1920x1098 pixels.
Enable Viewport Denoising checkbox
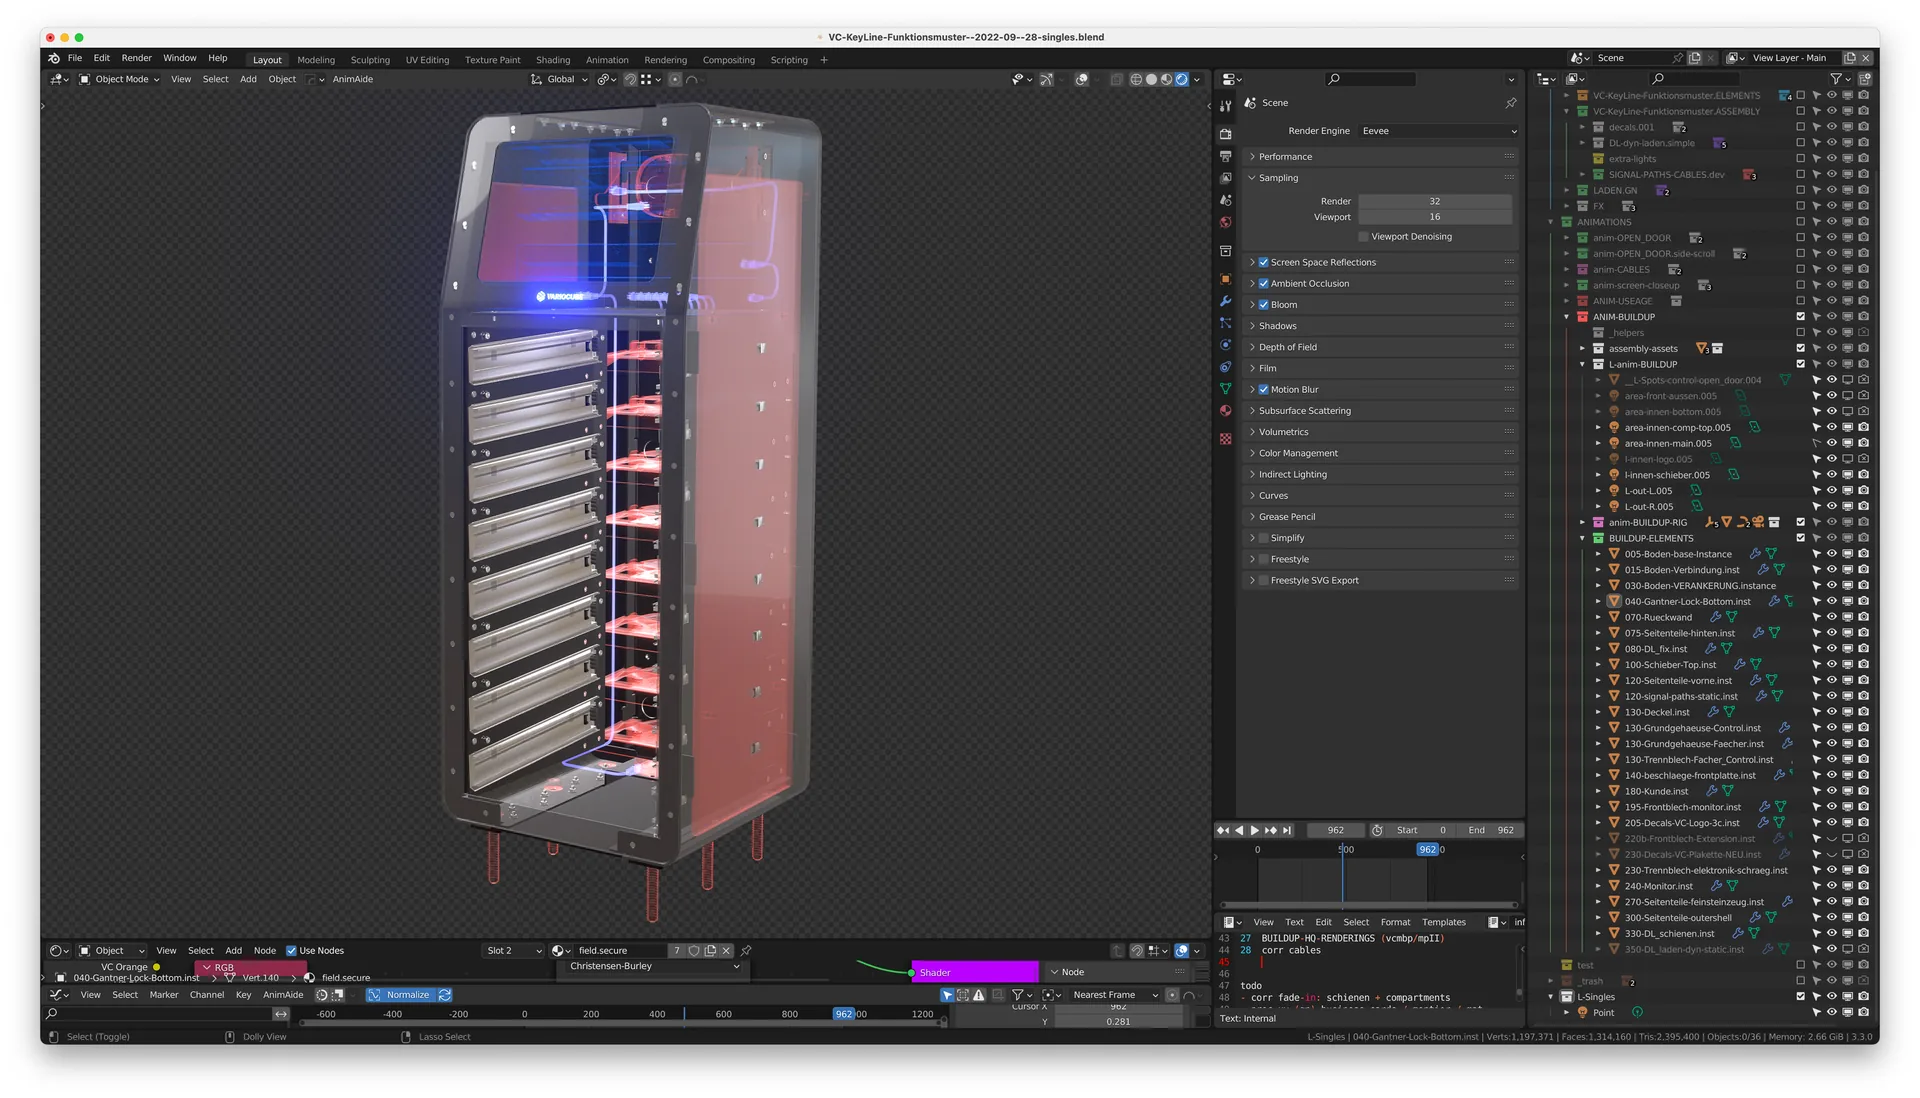pos(1363,237)
